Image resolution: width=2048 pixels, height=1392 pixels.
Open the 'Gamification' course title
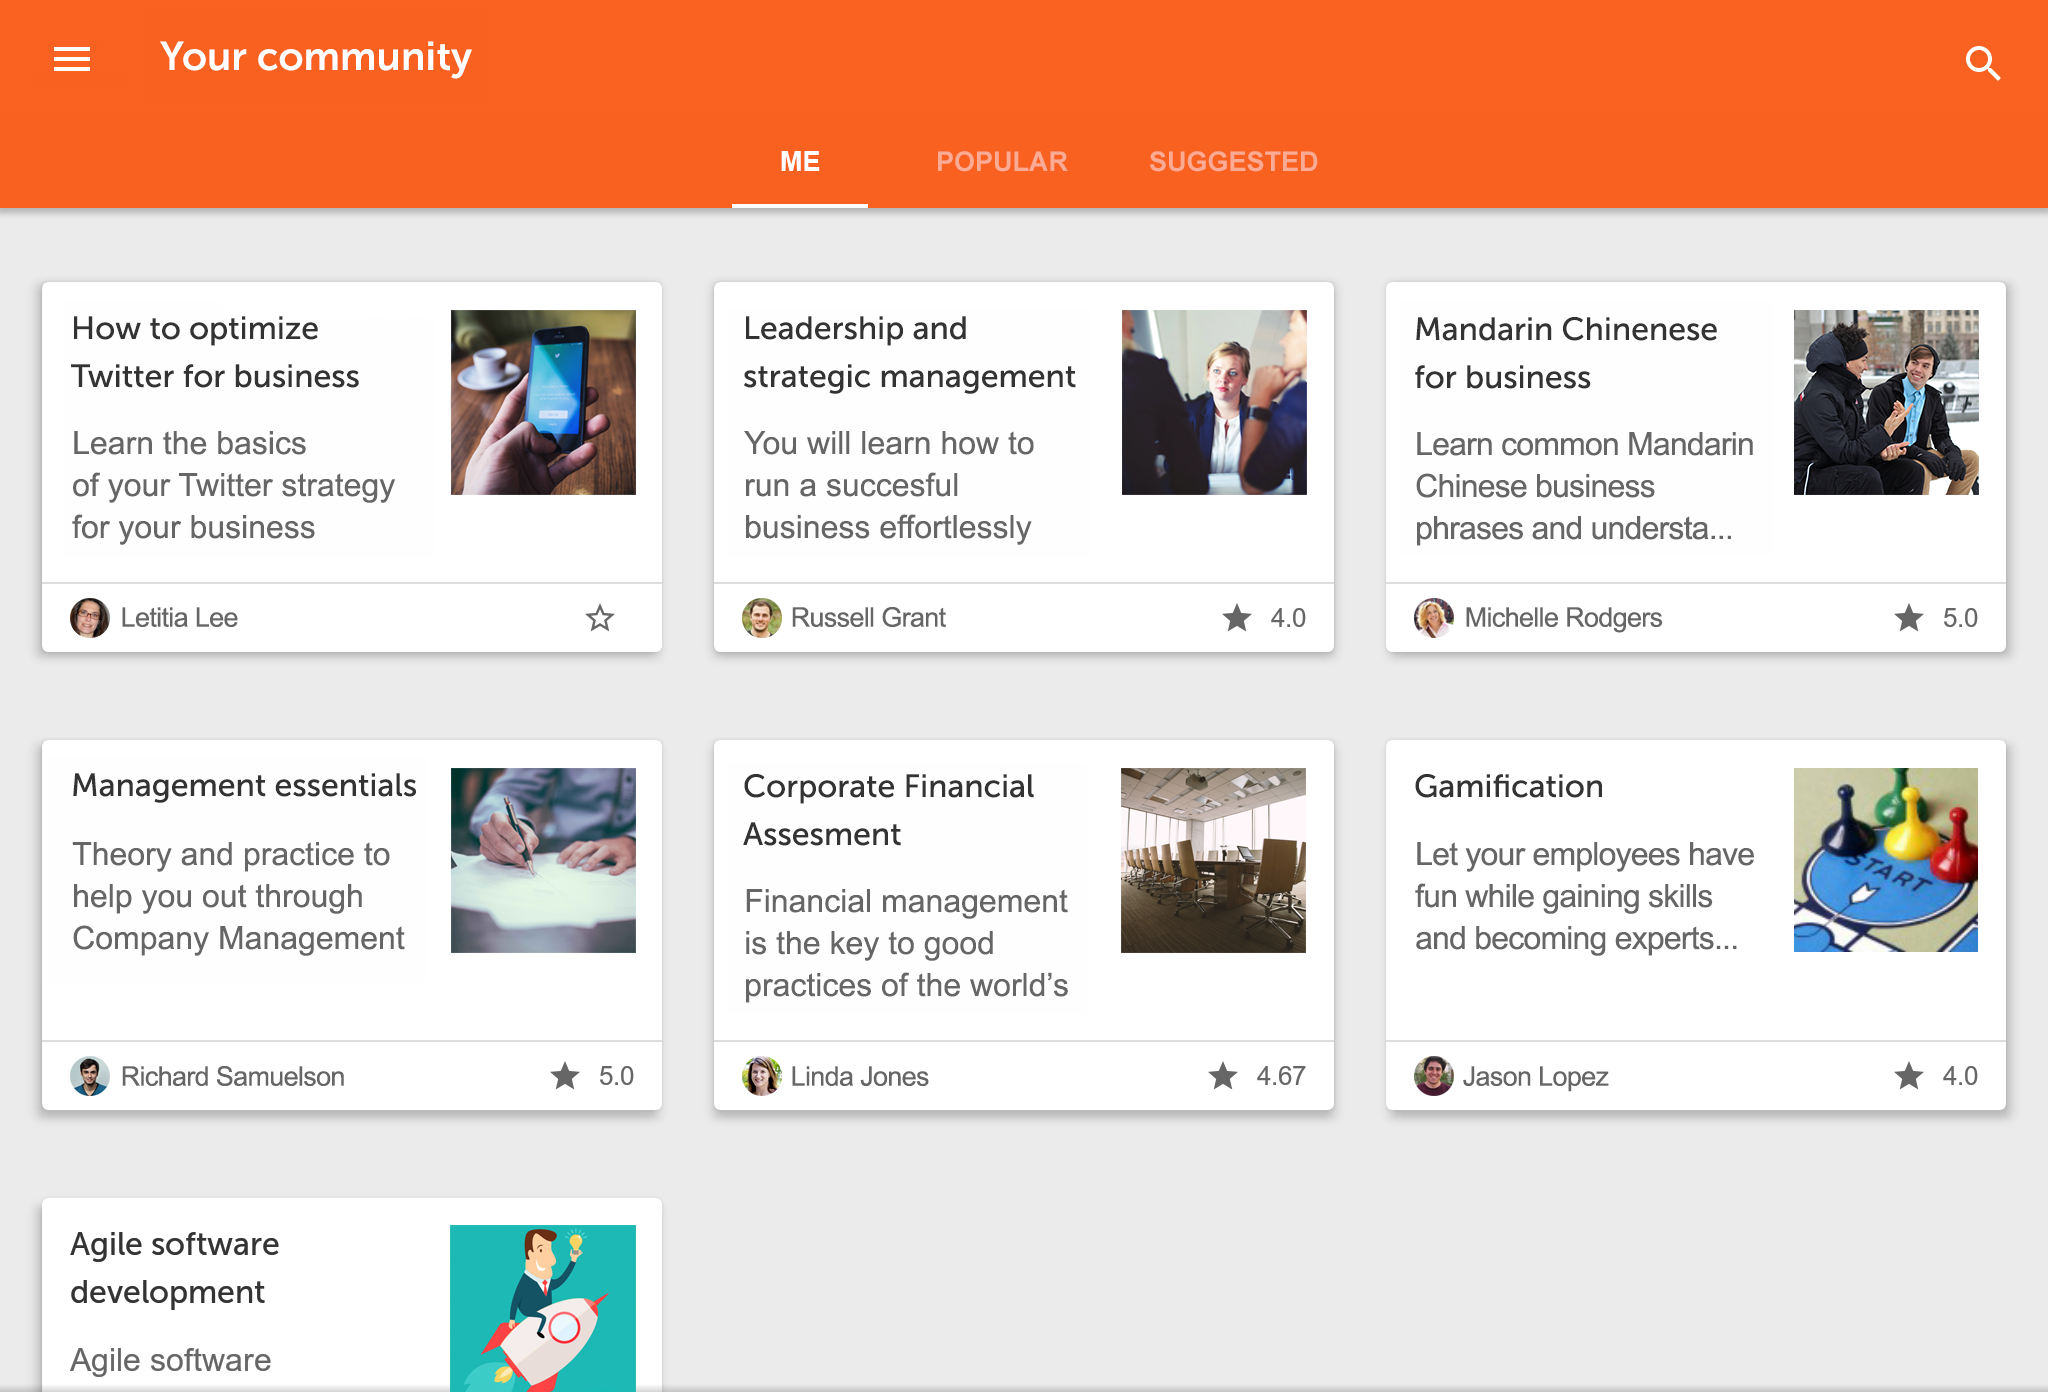point(1508,786)
